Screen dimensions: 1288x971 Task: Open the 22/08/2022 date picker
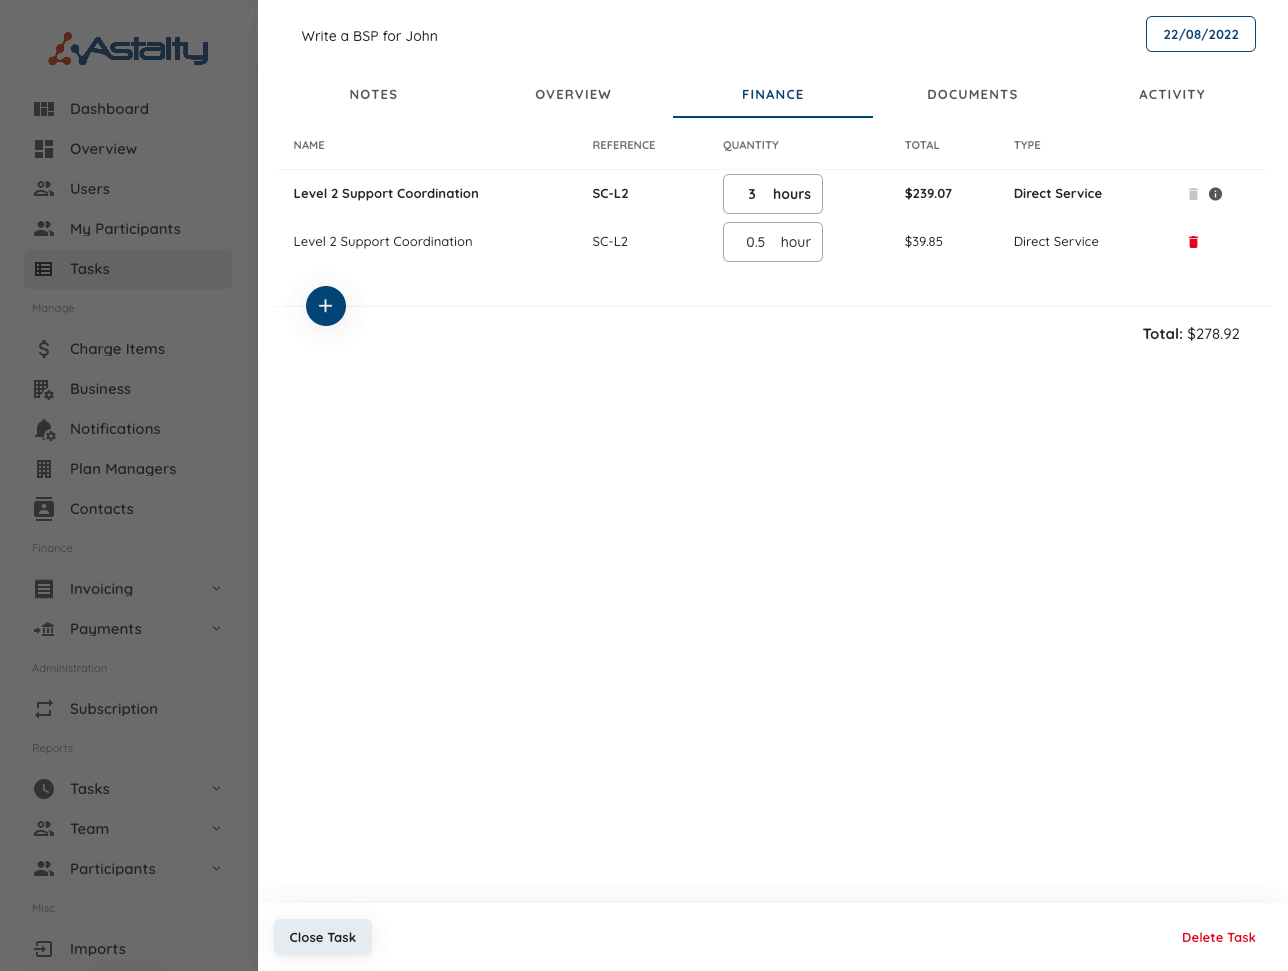[x=1200, y=34]
